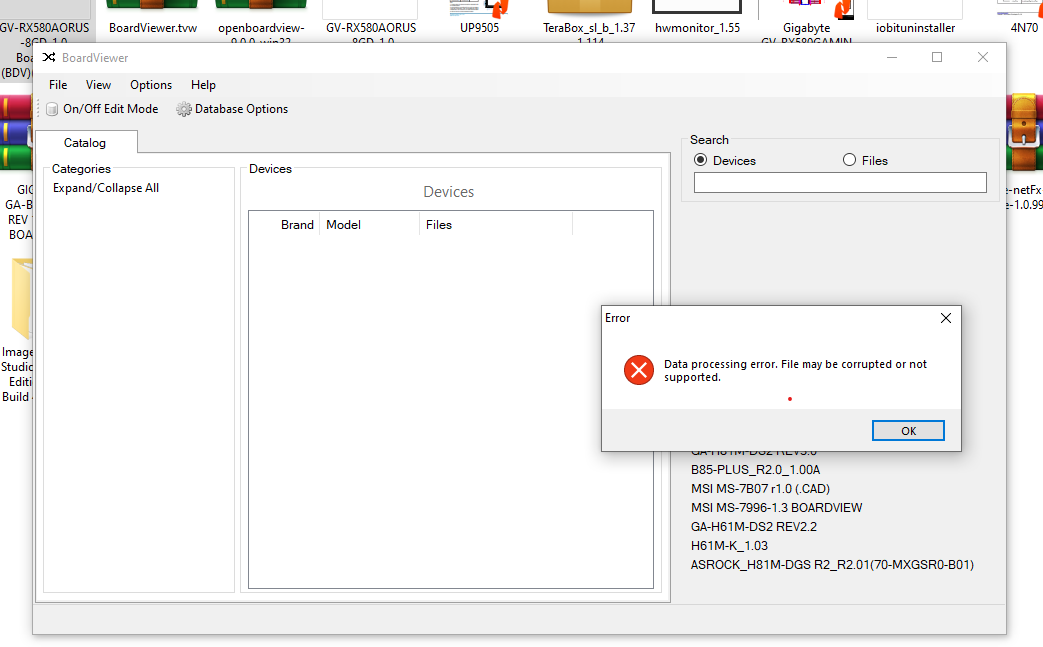
Task: Click the Brand column header
Action: tap(297, 225)
